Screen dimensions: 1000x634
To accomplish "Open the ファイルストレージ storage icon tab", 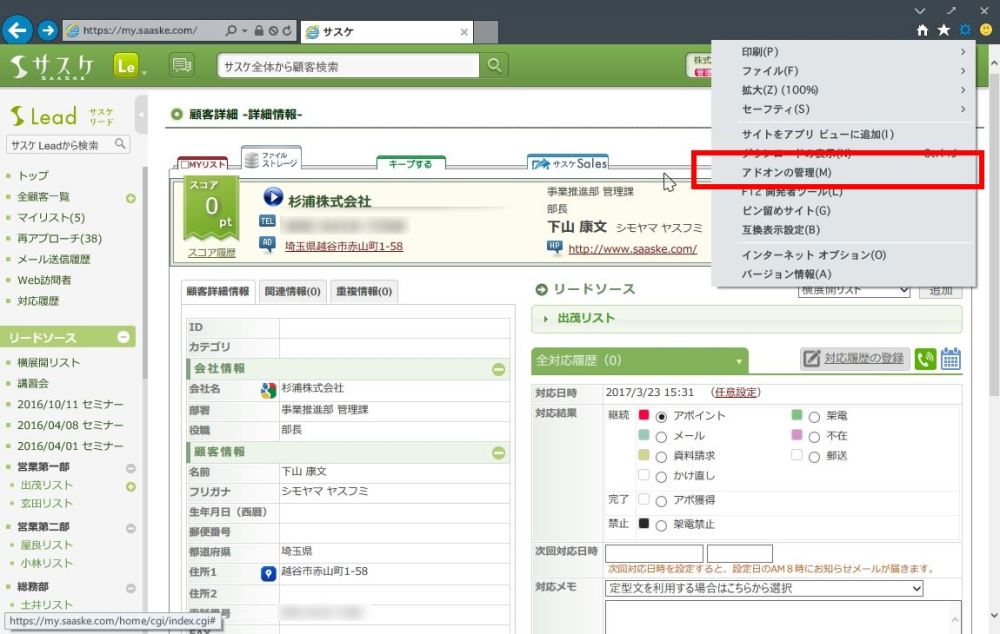I will (271, 159).
